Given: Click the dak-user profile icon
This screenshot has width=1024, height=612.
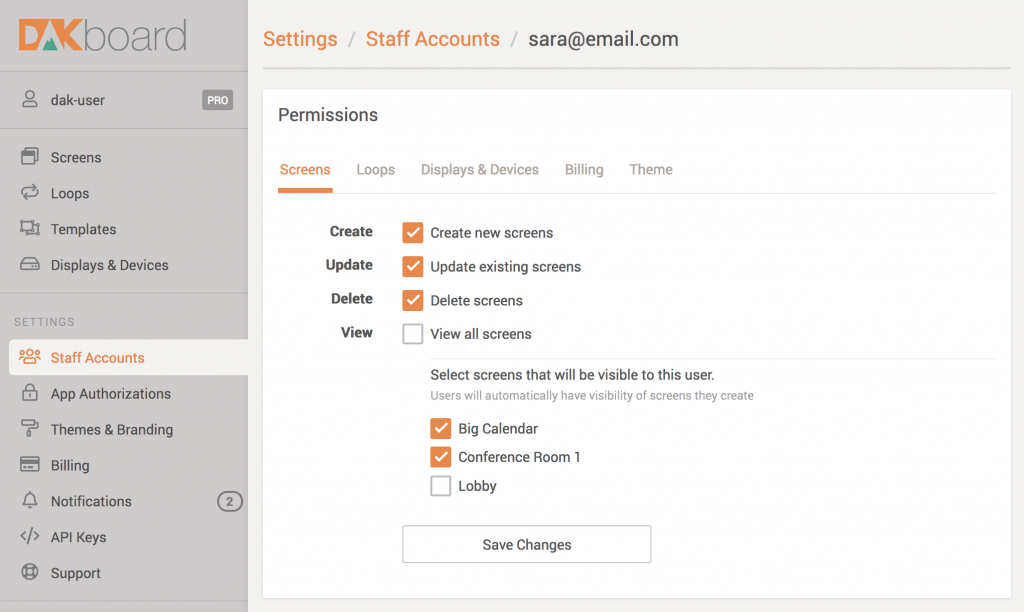Looking at the screenshot, I should [29, 99].
